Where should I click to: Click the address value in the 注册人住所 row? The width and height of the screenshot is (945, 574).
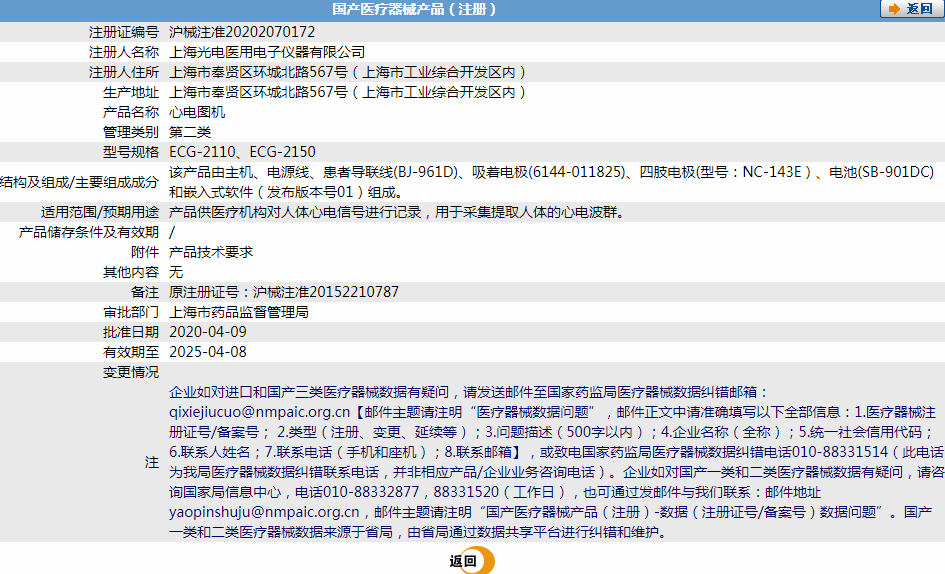tap(348, 72)
